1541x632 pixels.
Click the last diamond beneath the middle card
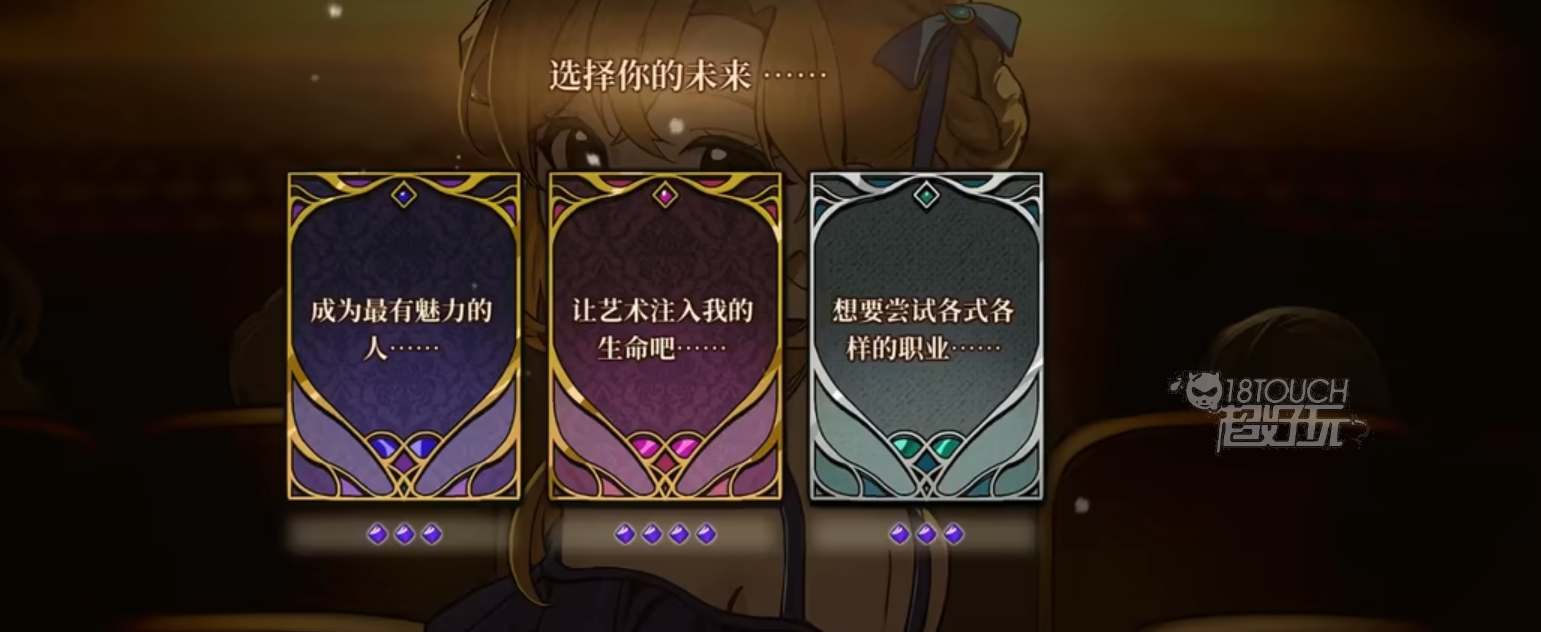[x=706, y=534]
